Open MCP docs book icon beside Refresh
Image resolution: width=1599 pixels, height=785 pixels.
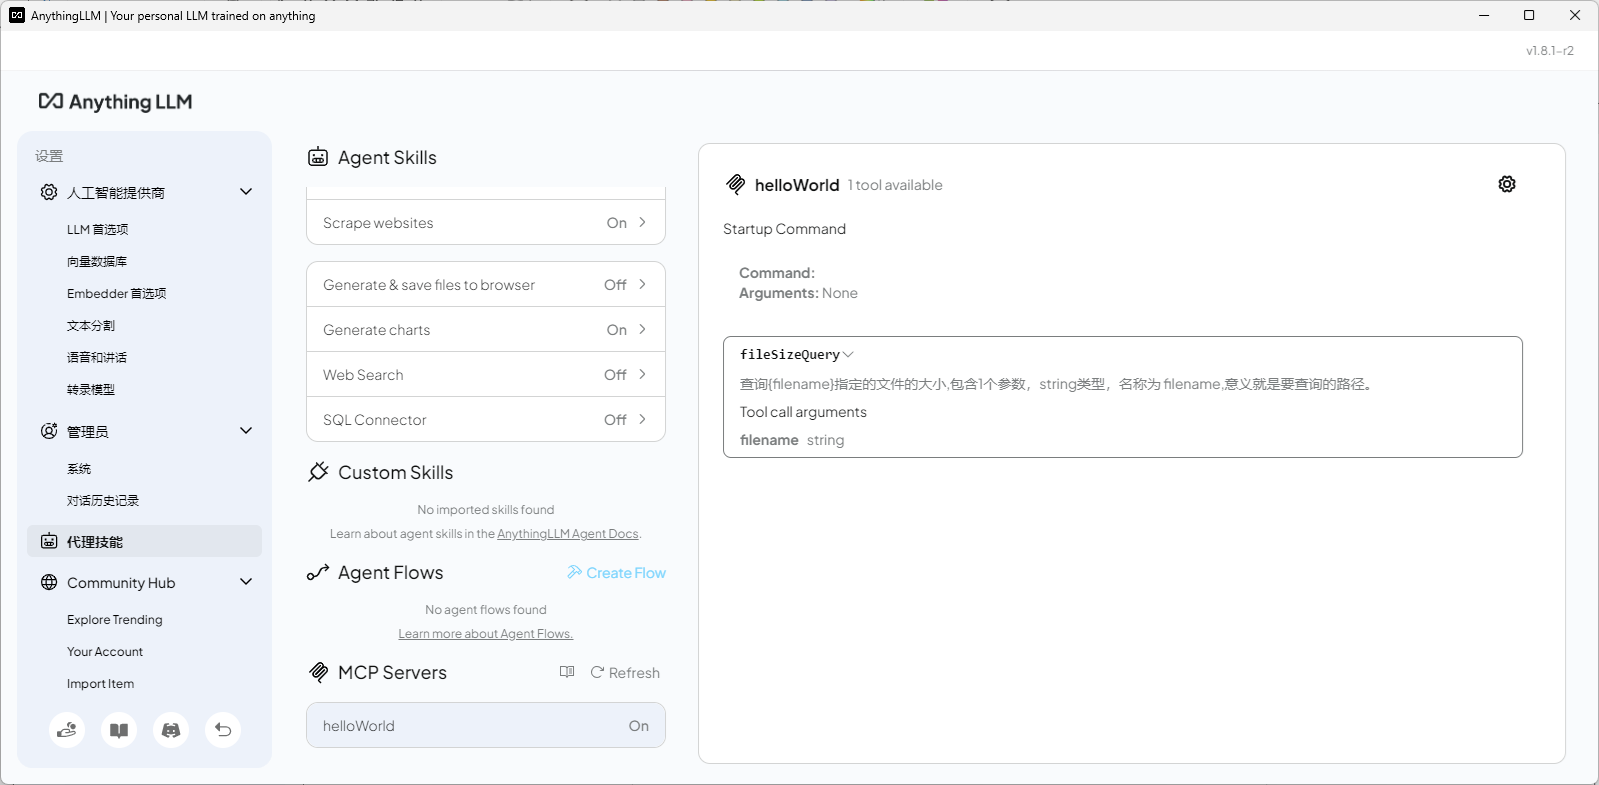(x=567, y=672)
